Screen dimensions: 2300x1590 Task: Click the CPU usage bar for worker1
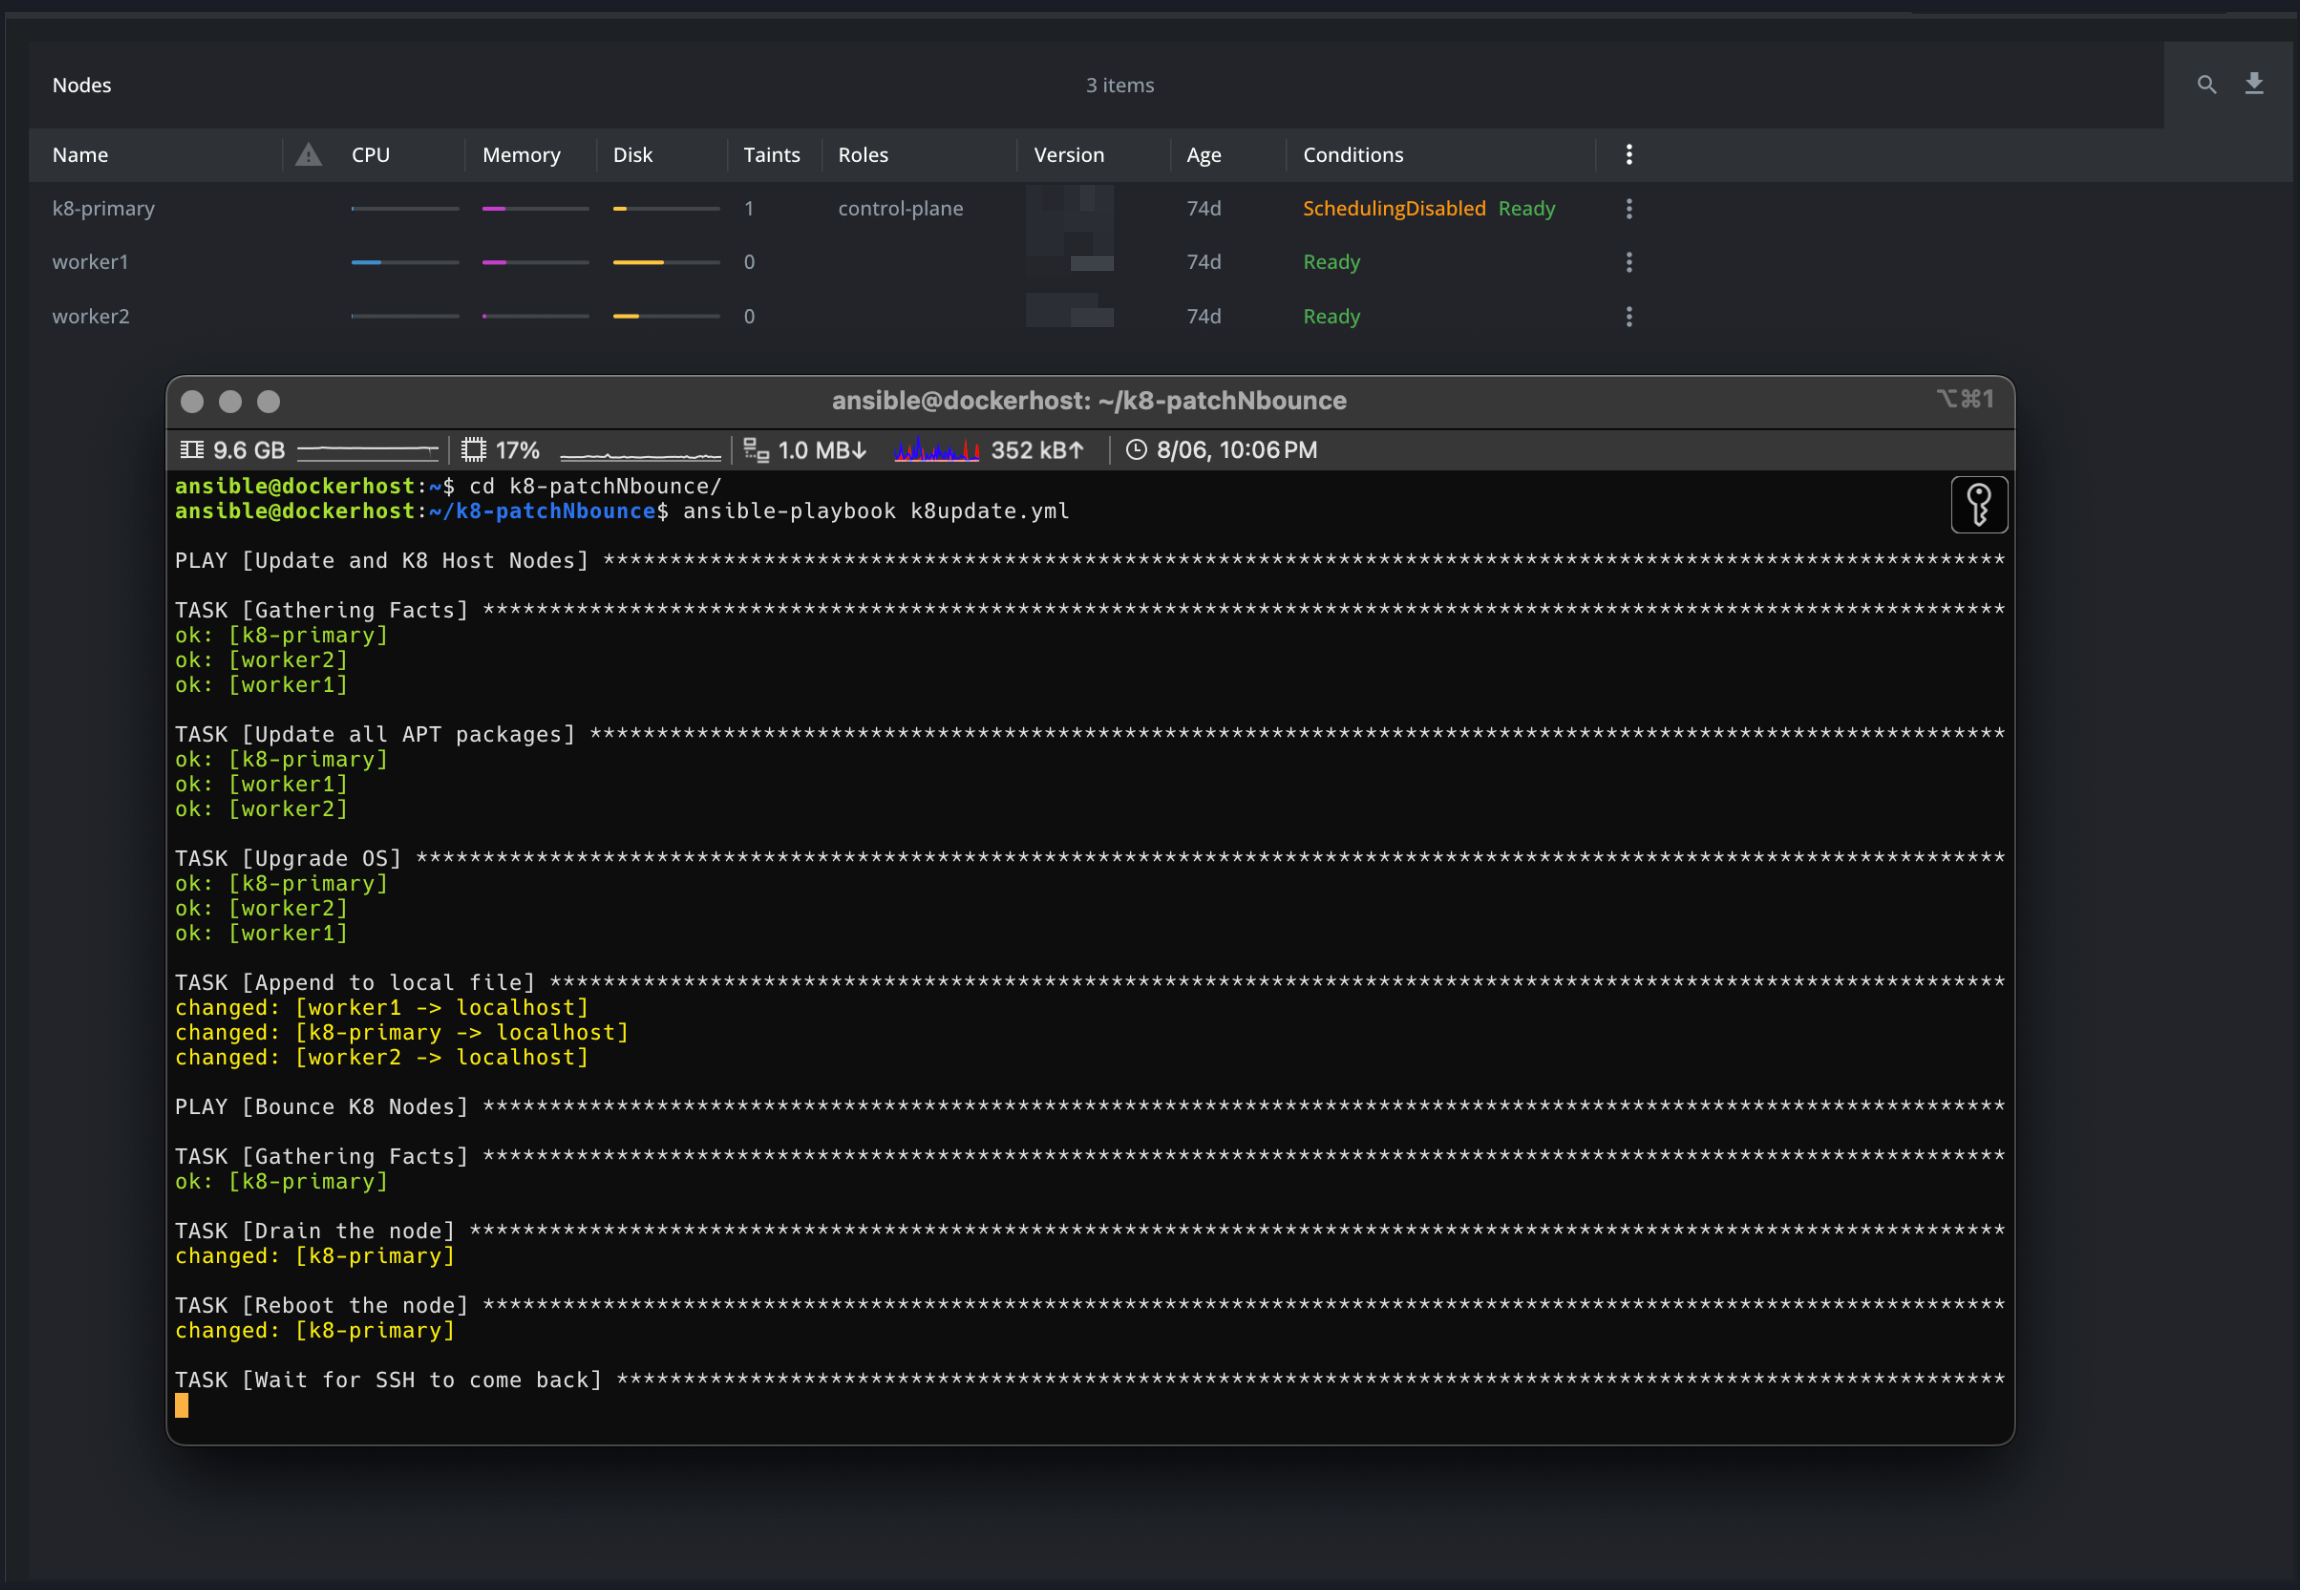coord(405,262)
